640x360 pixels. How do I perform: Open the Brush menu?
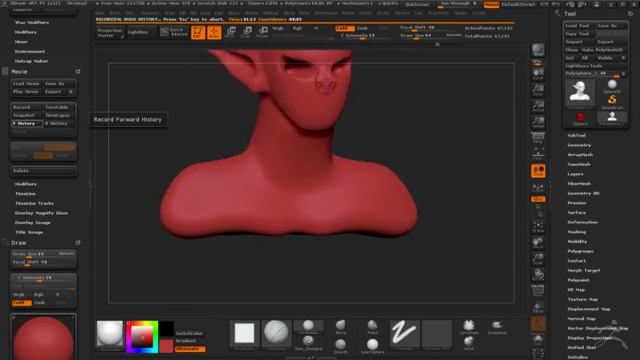[x=115, y=13]
